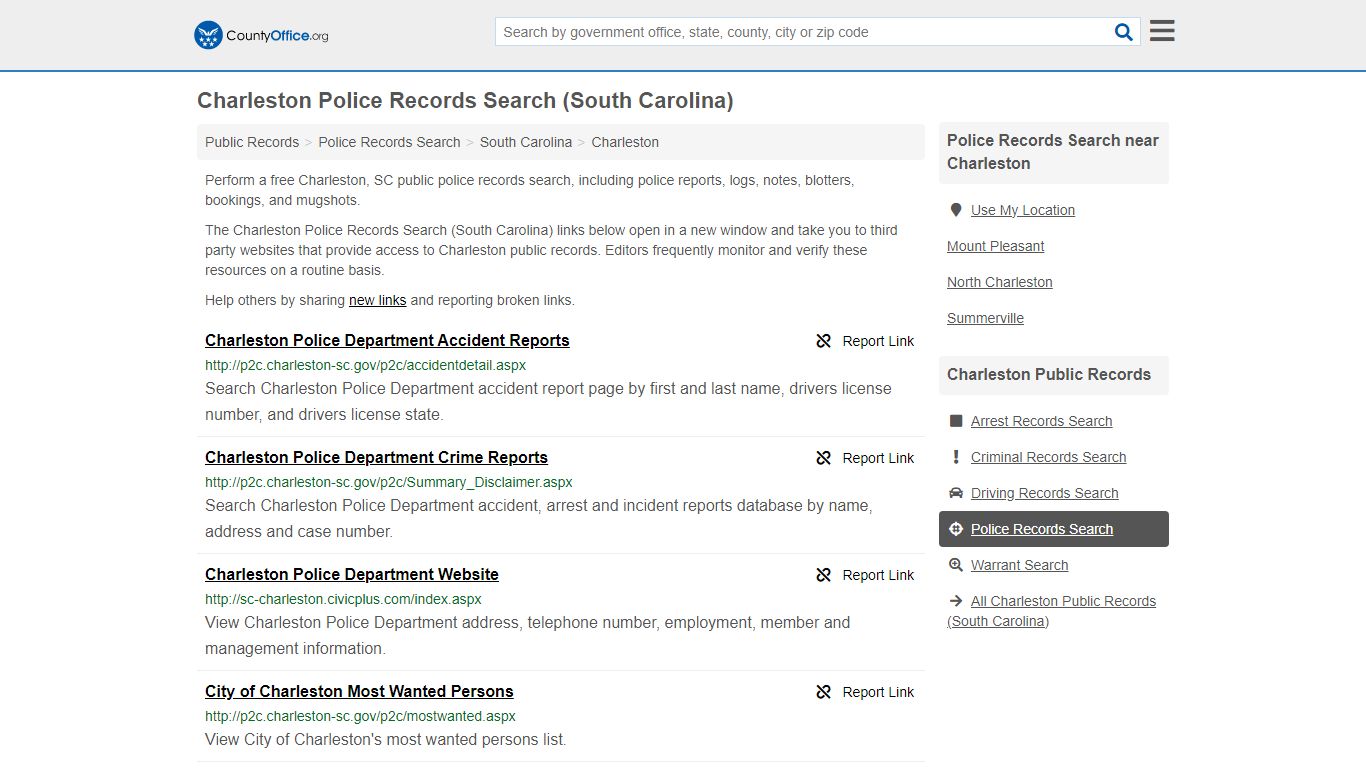Click broken-link icon for Accident Reports

click(824, 341)
